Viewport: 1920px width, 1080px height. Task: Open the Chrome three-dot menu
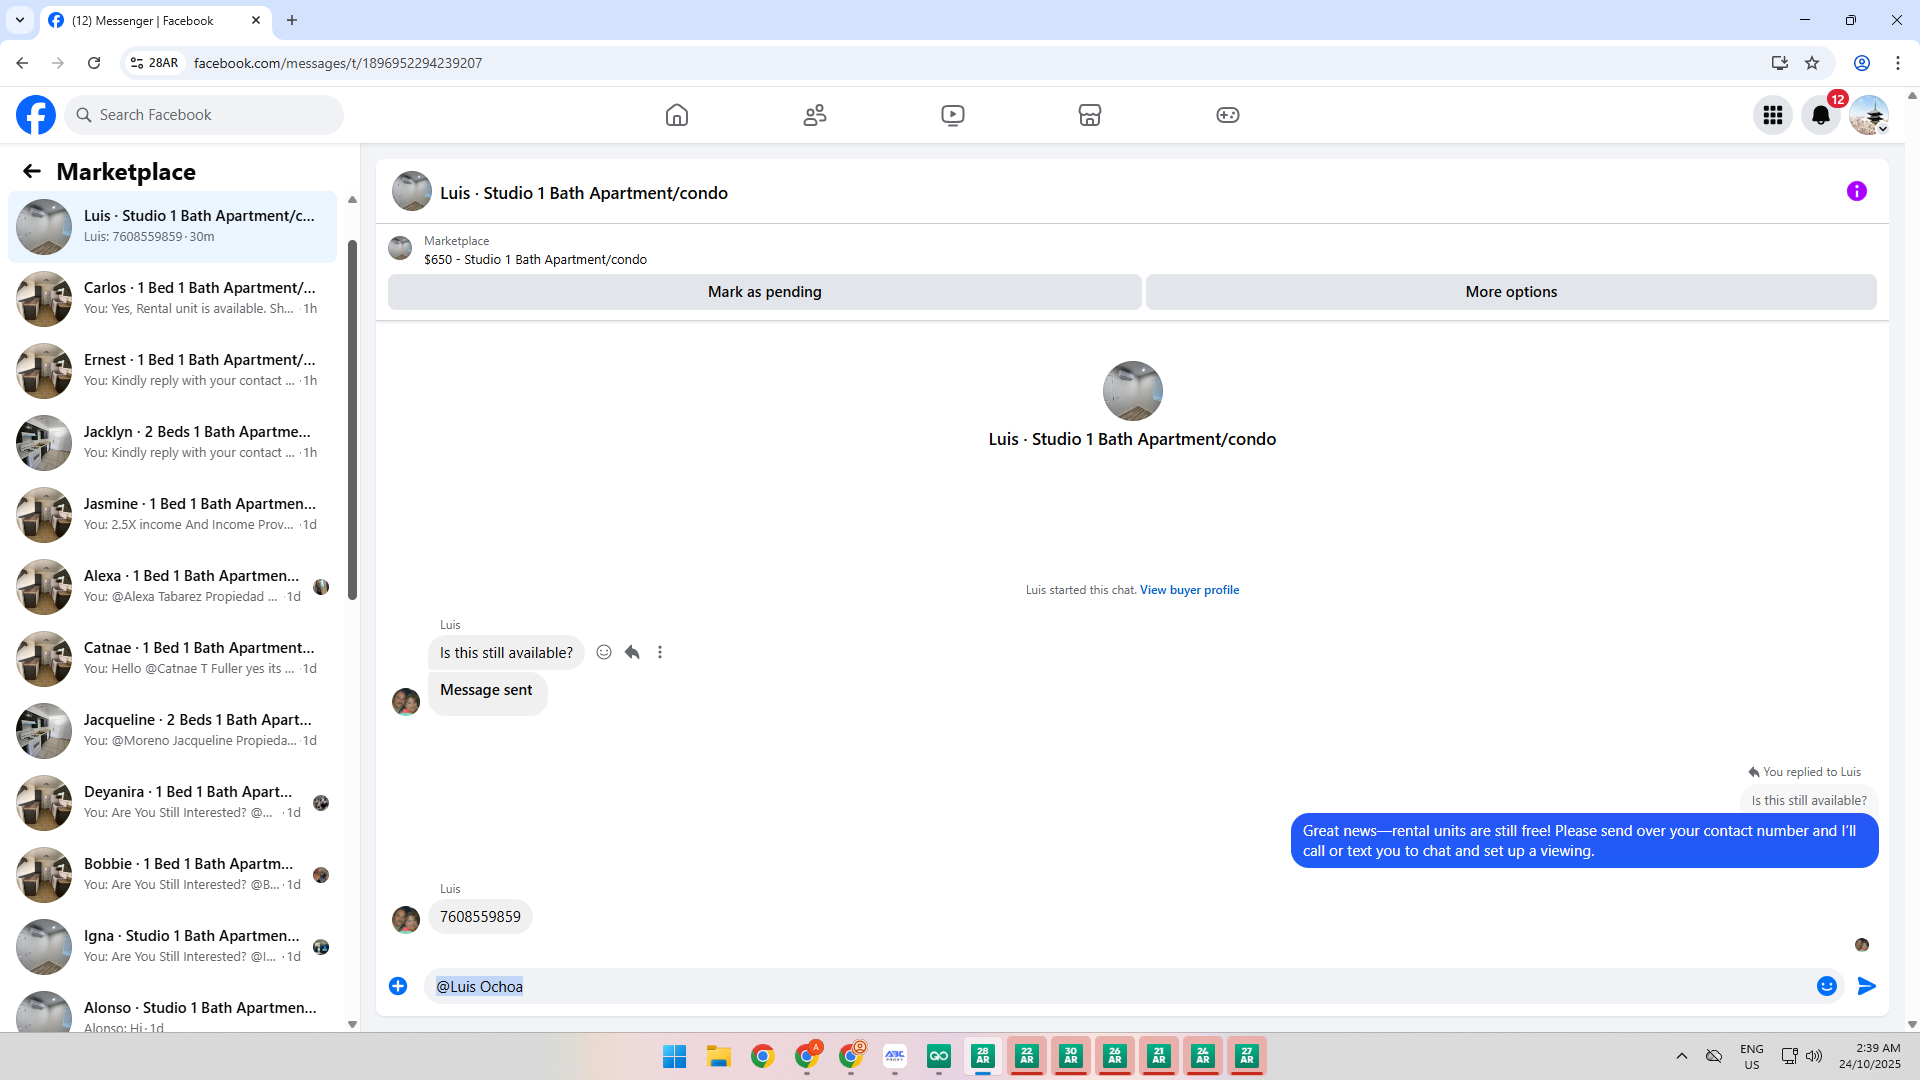click(1898, 63)
